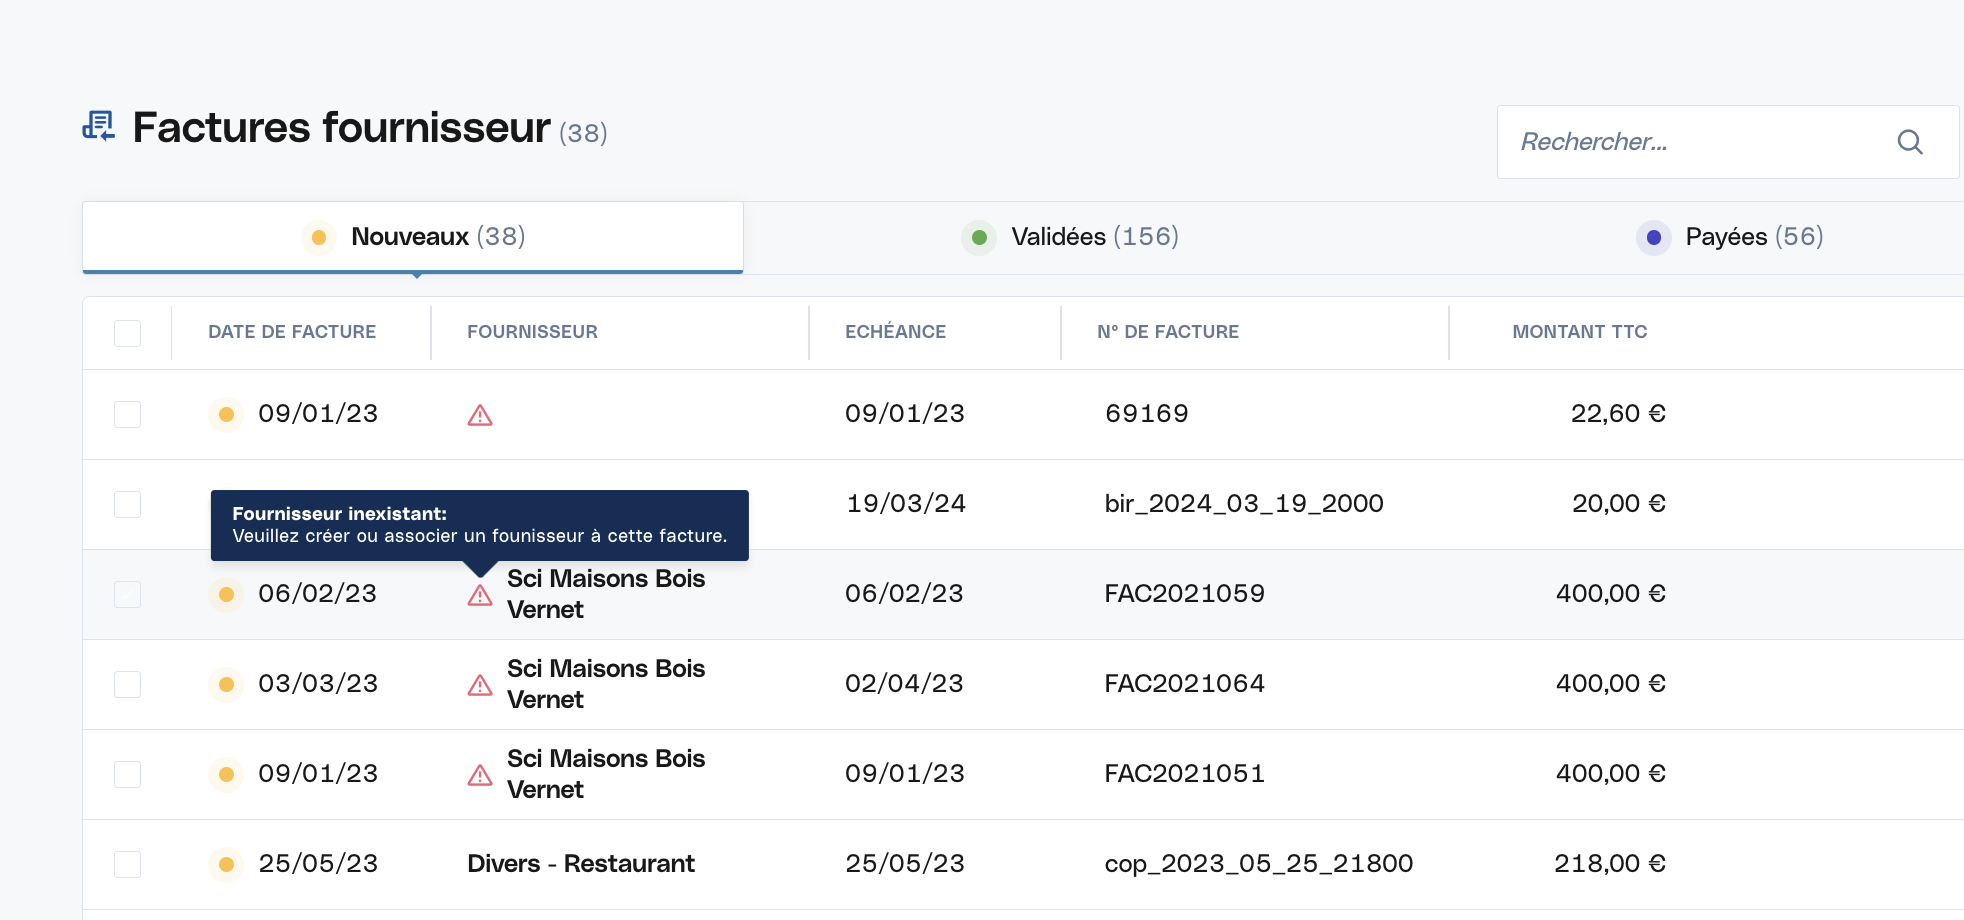Click warning triangle beside FAC2021059 supplier

point(480,595)
